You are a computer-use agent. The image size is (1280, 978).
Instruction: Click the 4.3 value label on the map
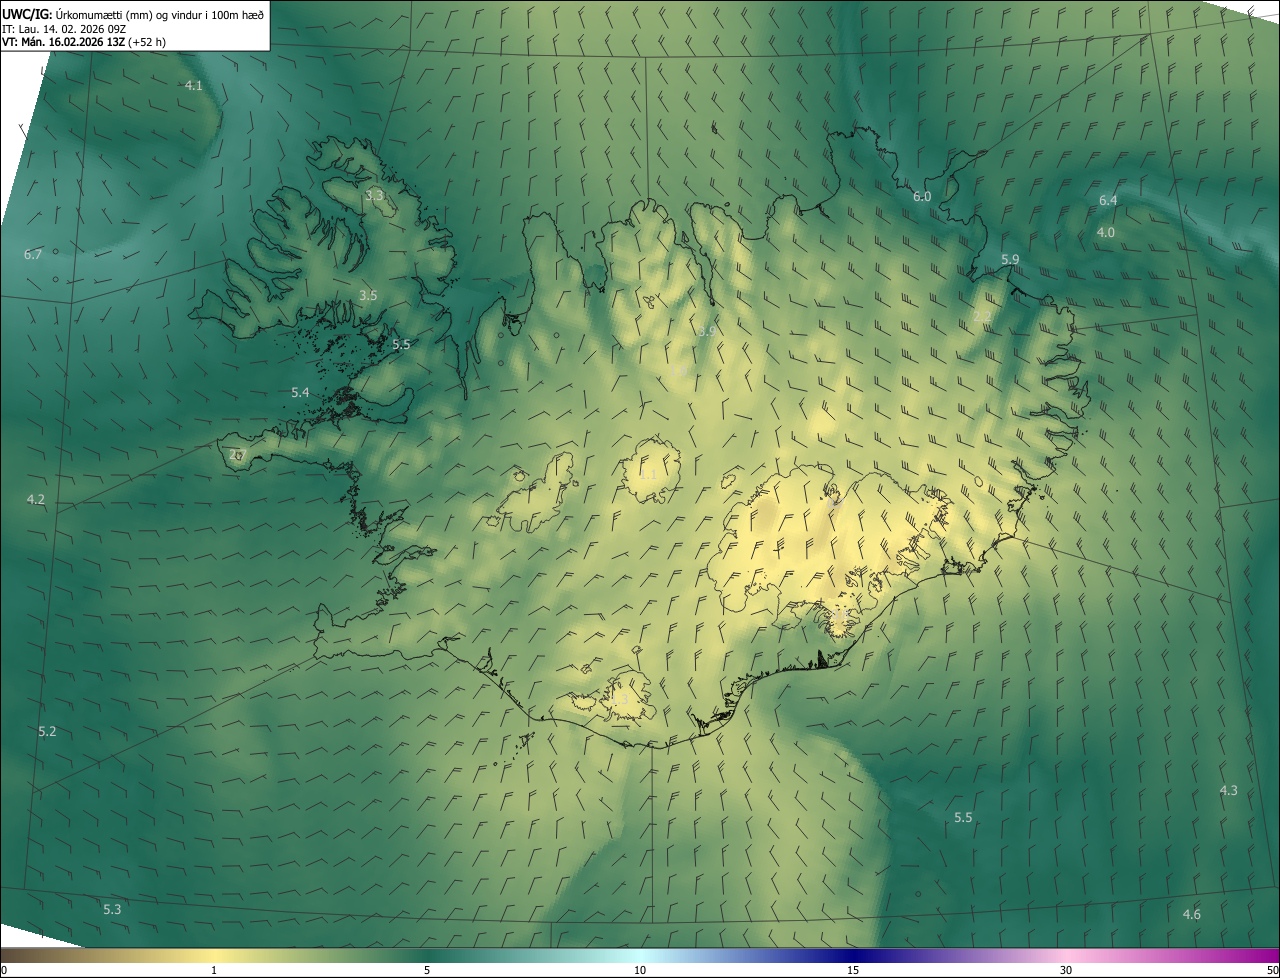pos(1229,791)
